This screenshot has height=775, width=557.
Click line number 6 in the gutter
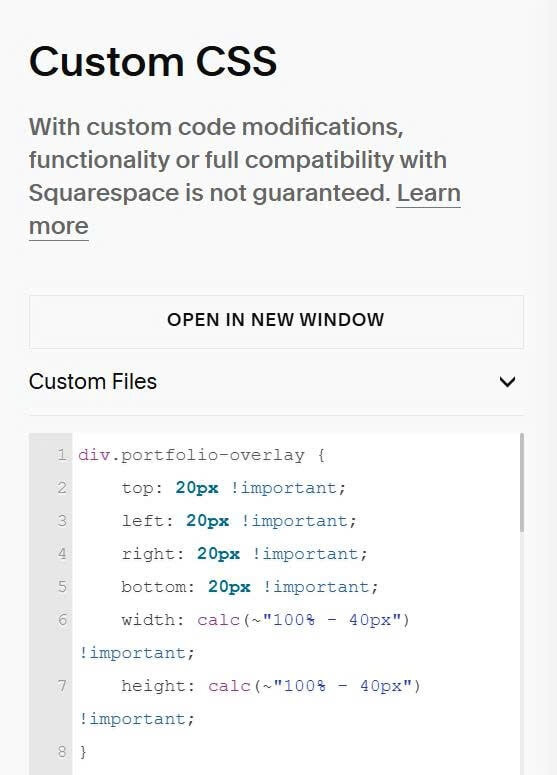point(62,619)
